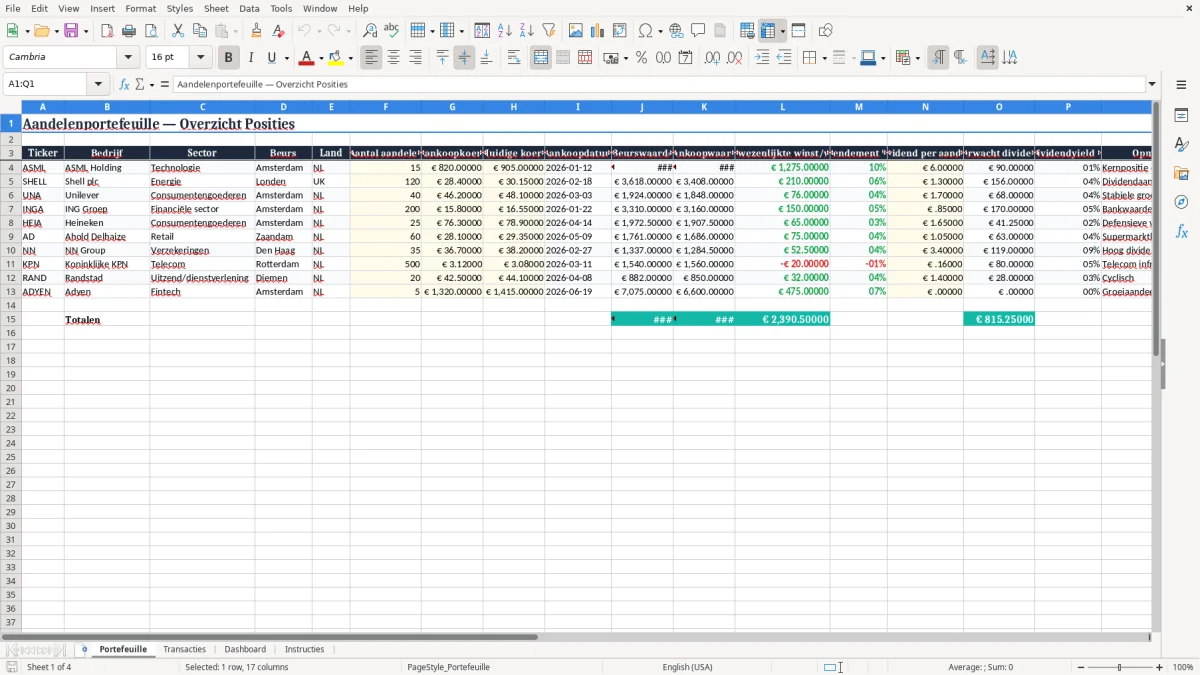
Task: Open the font size 16 pt dropdown
Action: pyautogui.click(x=201, y=58)
